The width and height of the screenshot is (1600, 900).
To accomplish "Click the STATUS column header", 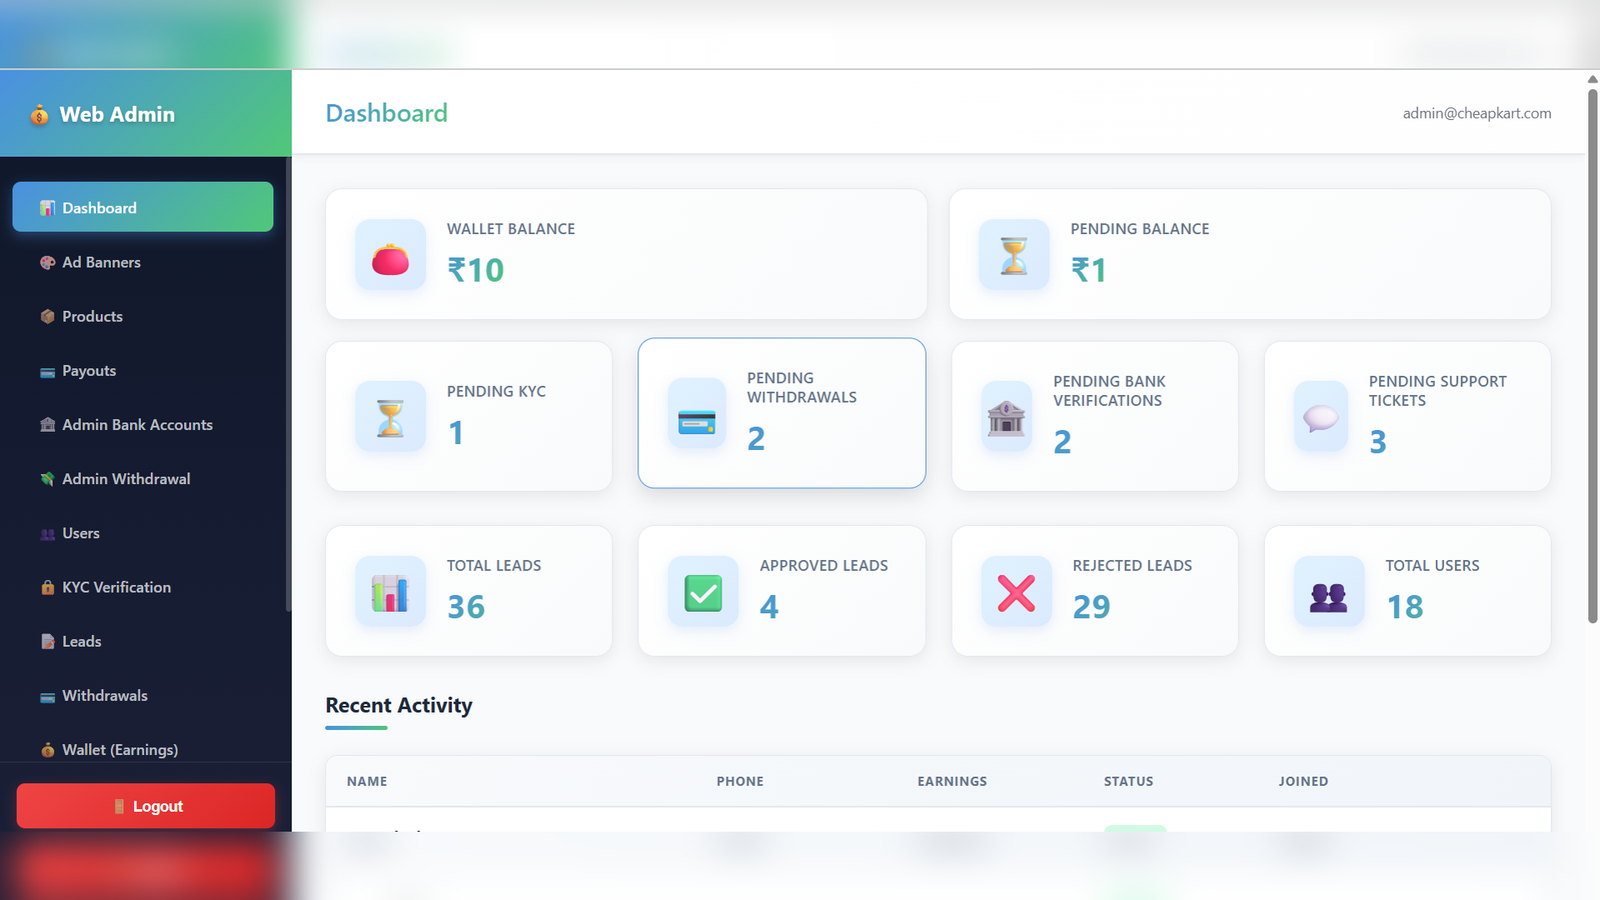I will pos(1129,781).
